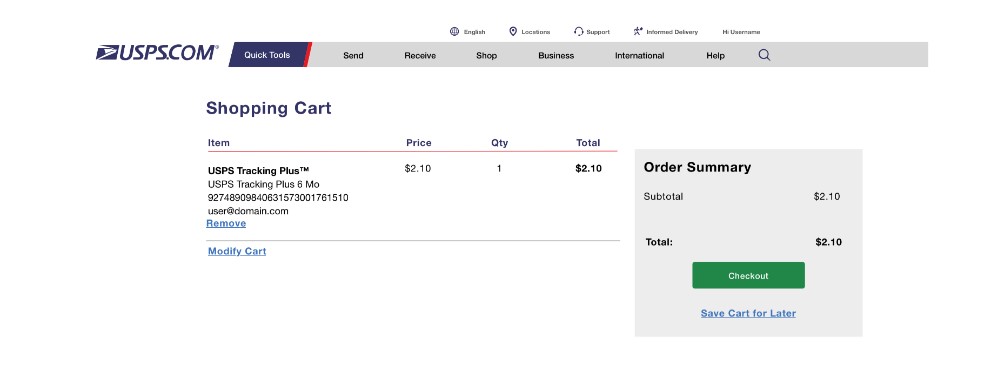This screenshot has width=998, height=389.
Task: Click the Hi Username account link
Action: point(741,32)
